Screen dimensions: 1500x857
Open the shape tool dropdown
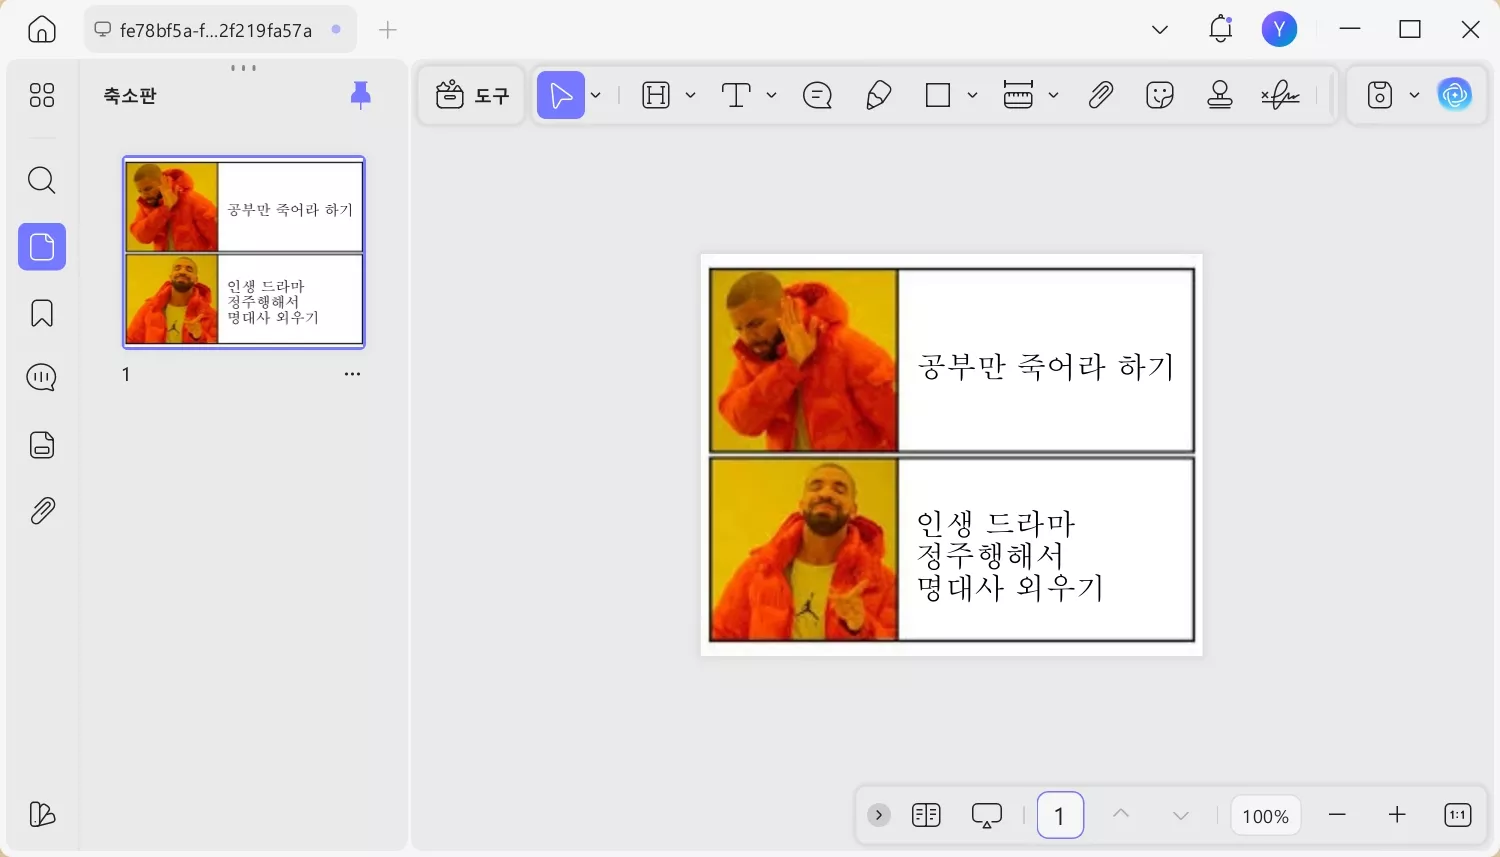point(974,94)
